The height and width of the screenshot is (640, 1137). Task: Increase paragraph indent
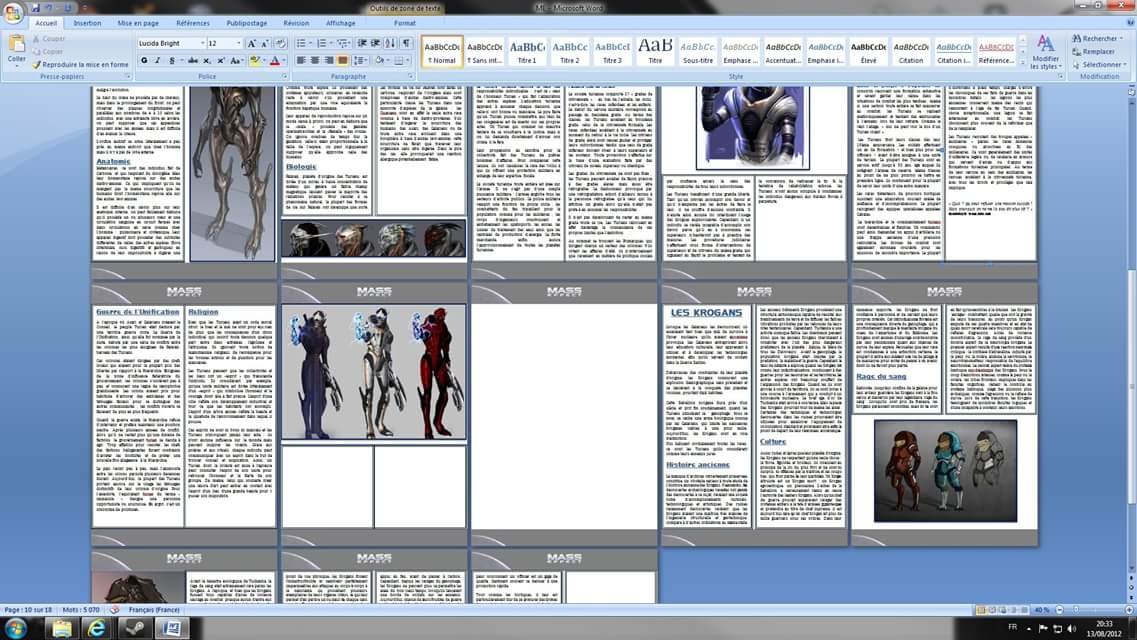[x=376, y=43]
